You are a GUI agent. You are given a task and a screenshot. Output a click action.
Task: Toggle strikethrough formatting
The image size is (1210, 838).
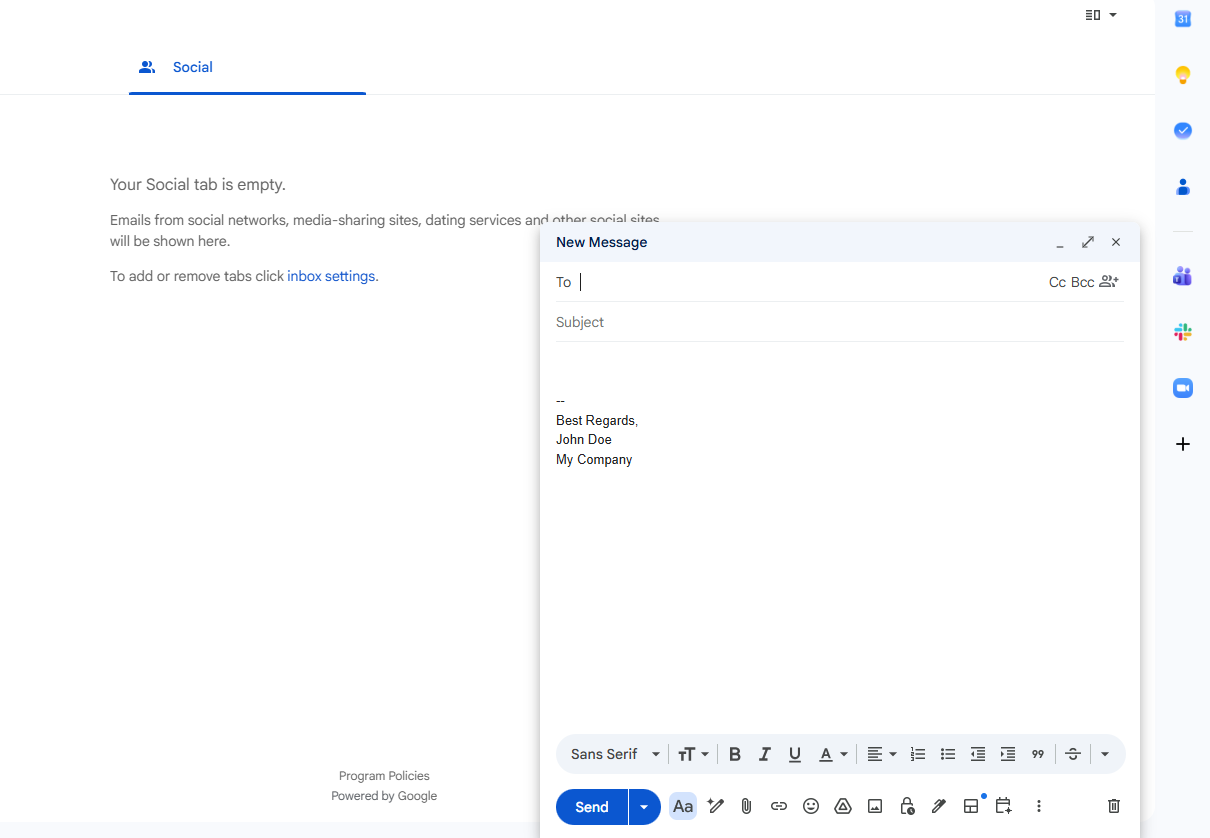pyautogui.click(x=1073, y=754)
